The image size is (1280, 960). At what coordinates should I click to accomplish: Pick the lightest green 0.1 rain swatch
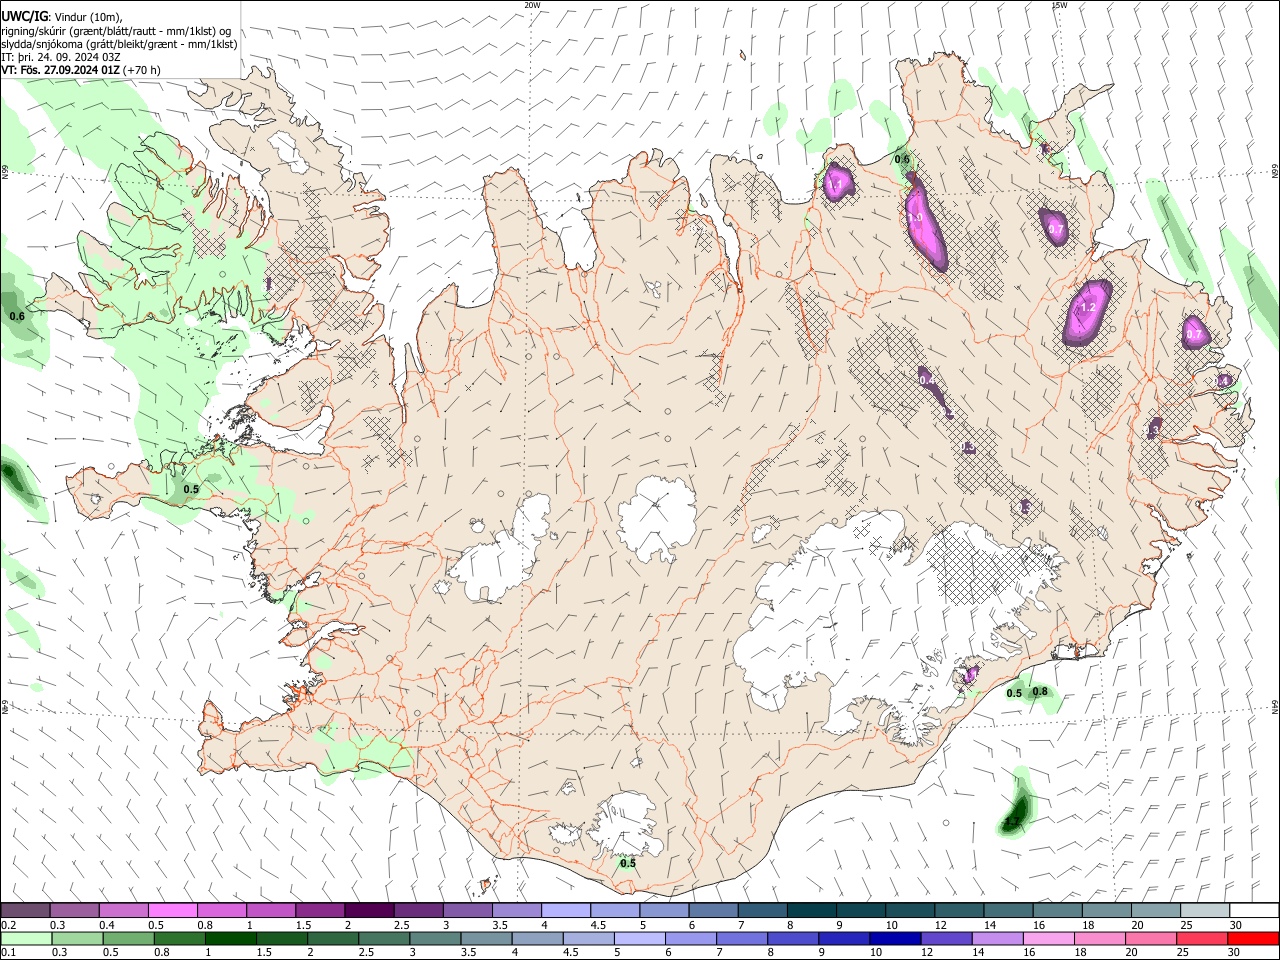click(x=26, y=938)
